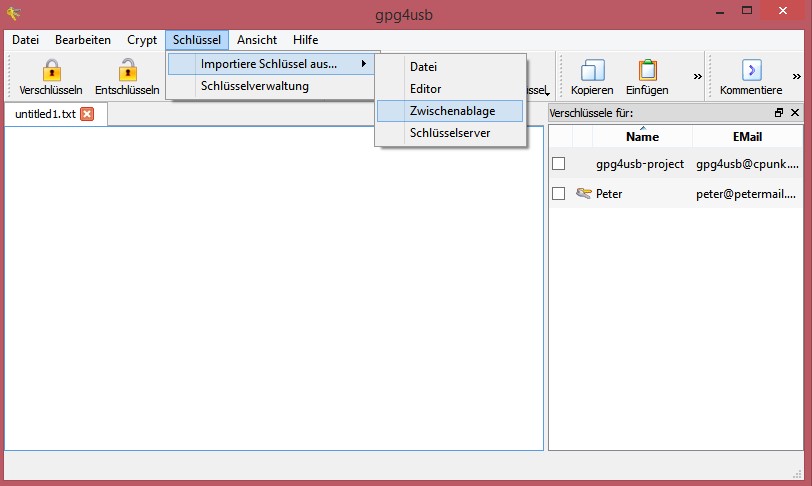The height and width of the screenshot is (486, 812).
Task: Click the Verschlüsseln lock icon
Action: 51,71
